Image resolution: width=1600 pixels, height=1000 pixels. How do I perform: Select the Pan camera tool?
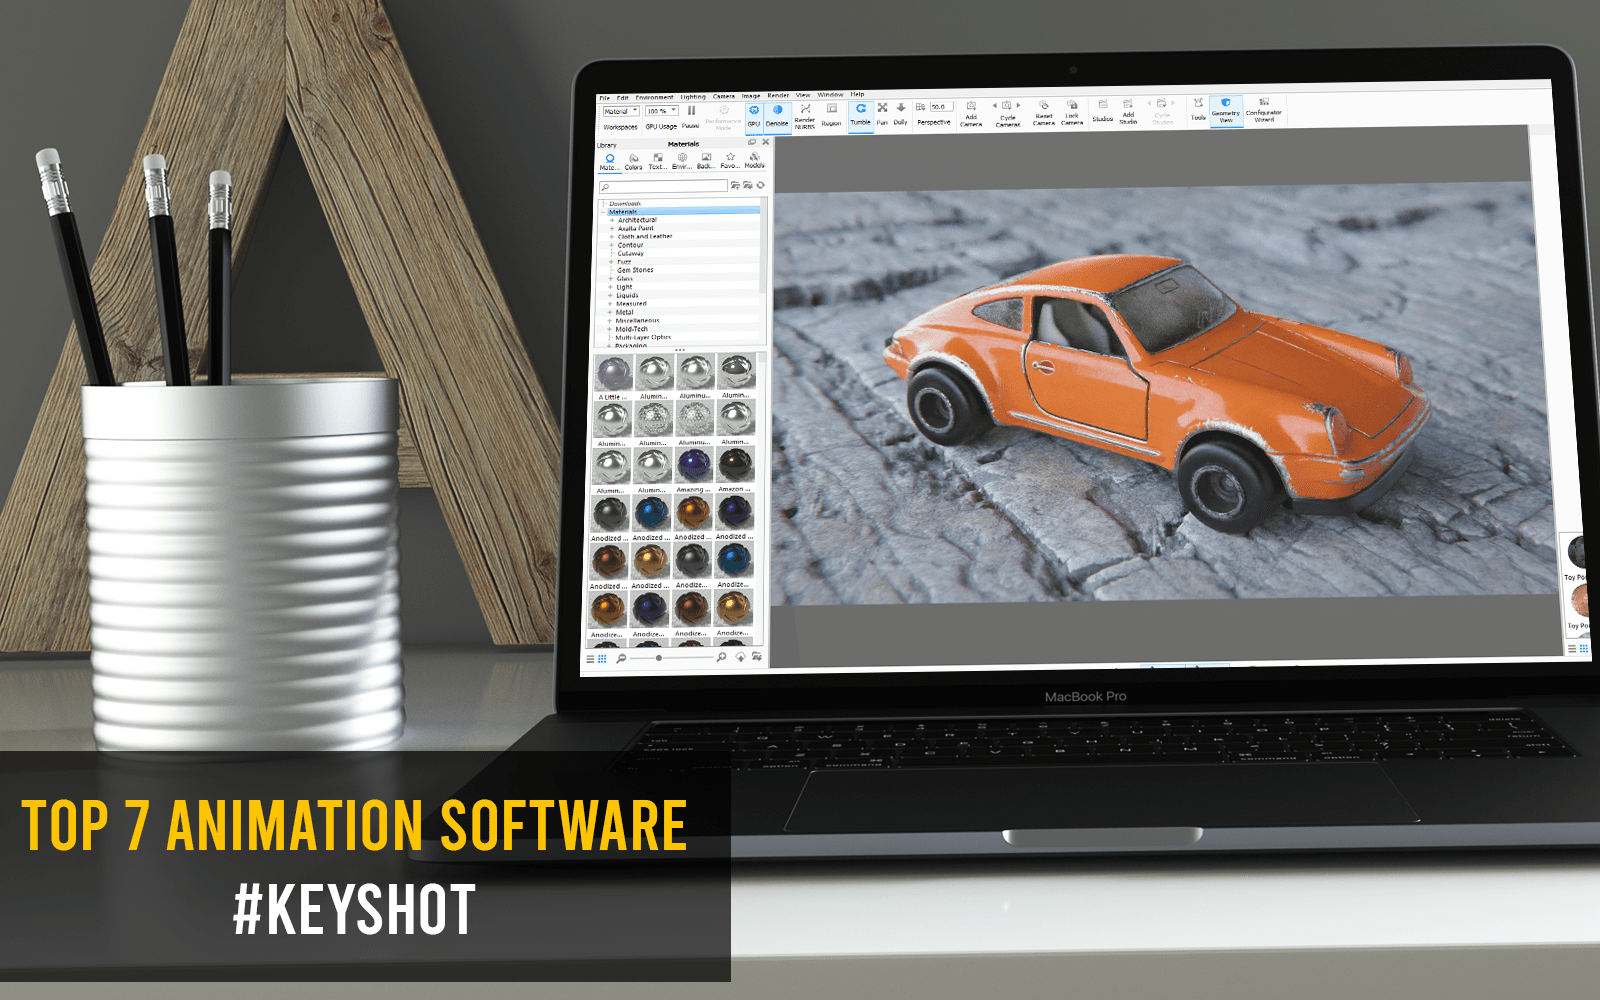click(x=882, y=114)
